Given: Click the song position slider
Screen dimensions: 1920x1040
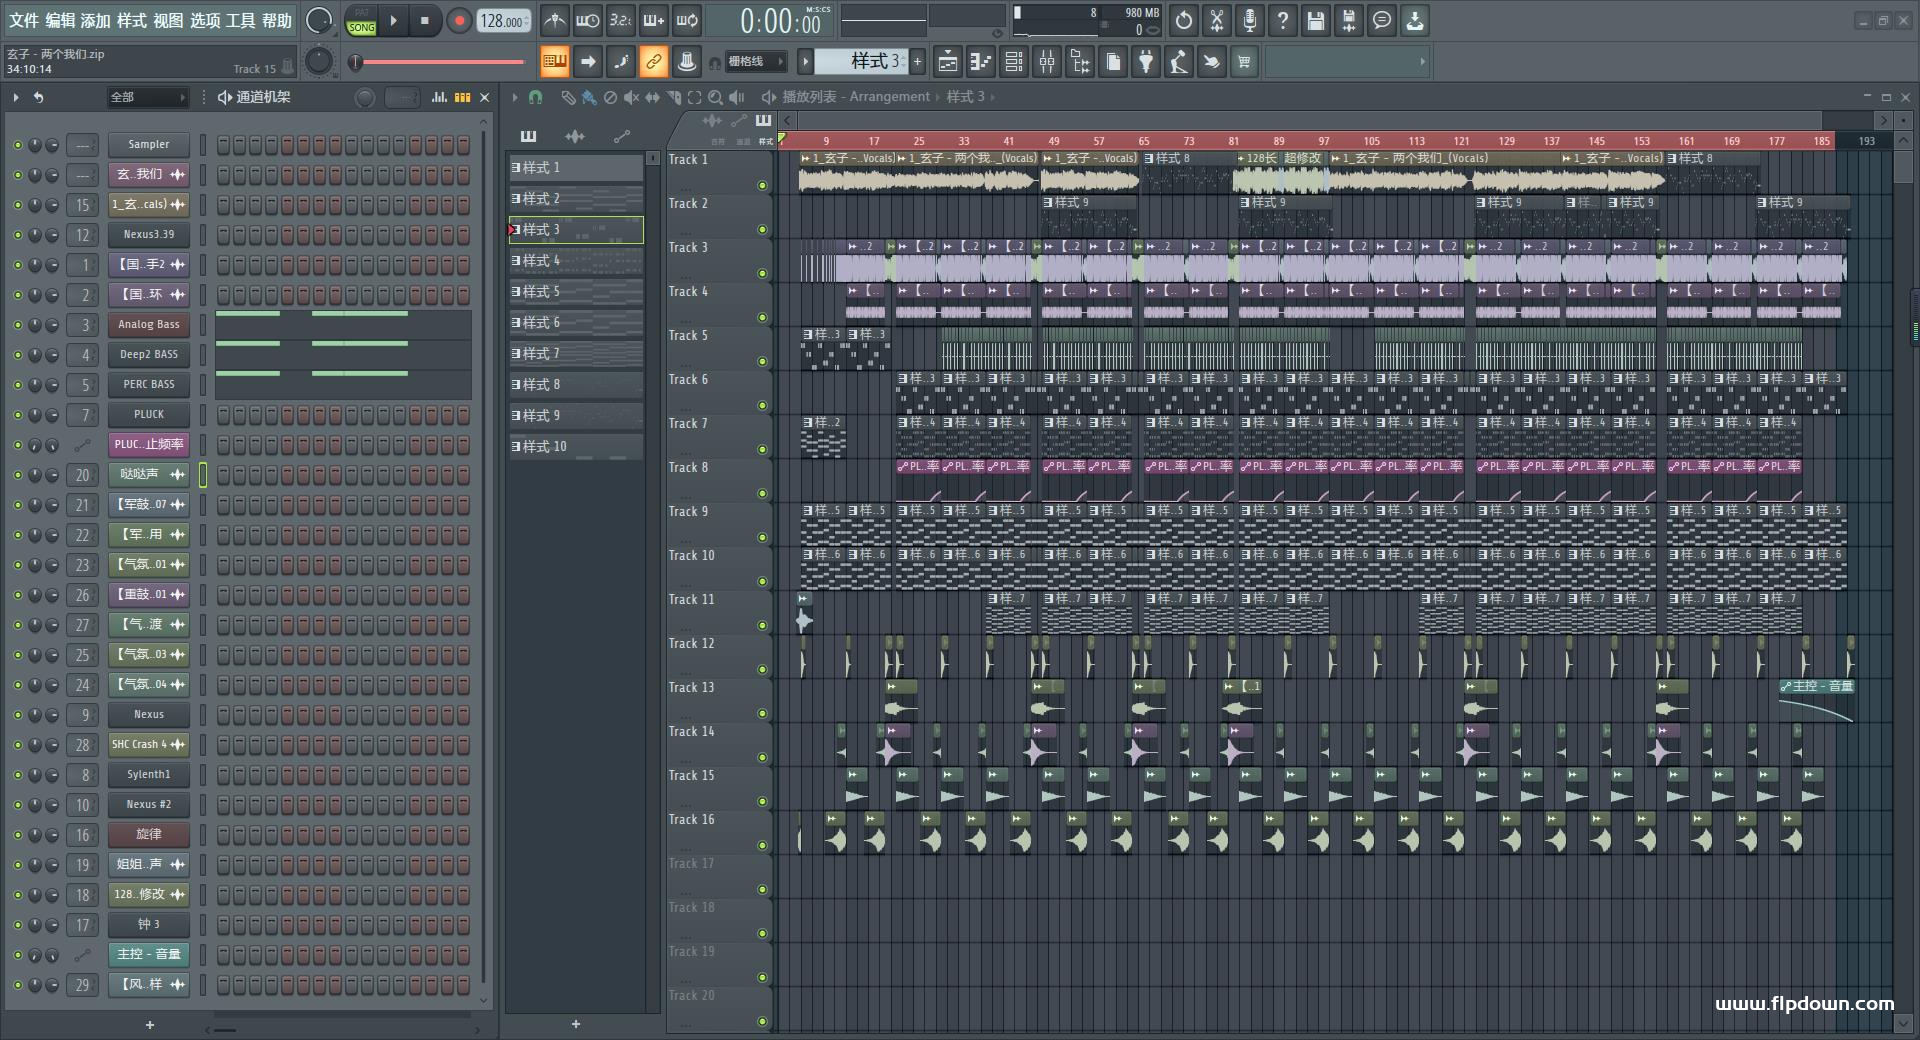Looking at the screenshot, I should tap(439, 62).
